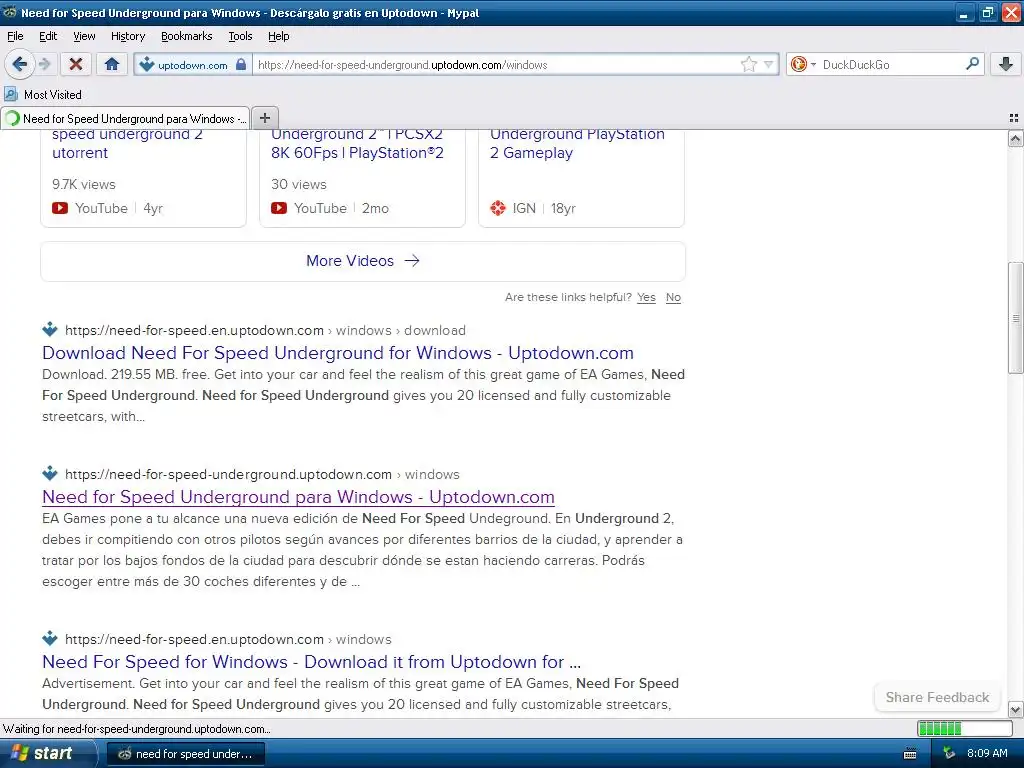Viewport: 1024px width, 768px height.
Task: Click the Uptodown favicon beside the last result URL
Action: click(50, 638)
